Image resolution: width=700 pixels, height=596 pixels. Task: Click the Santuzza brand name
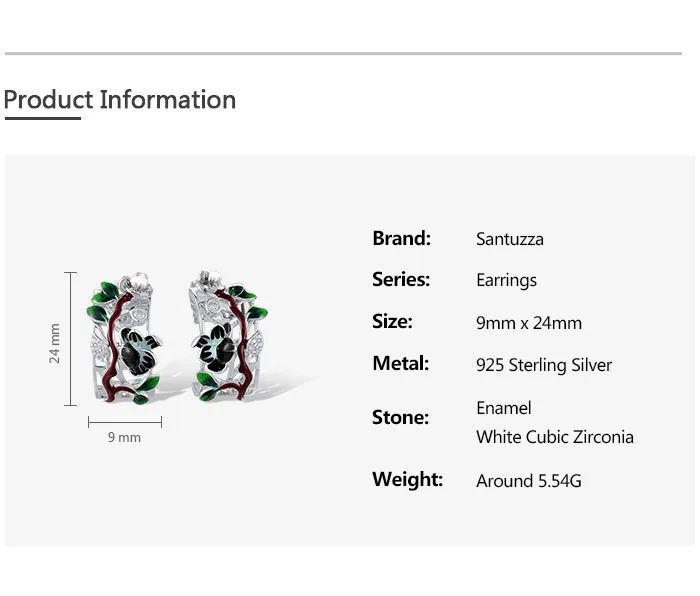(x=510, y=239)
